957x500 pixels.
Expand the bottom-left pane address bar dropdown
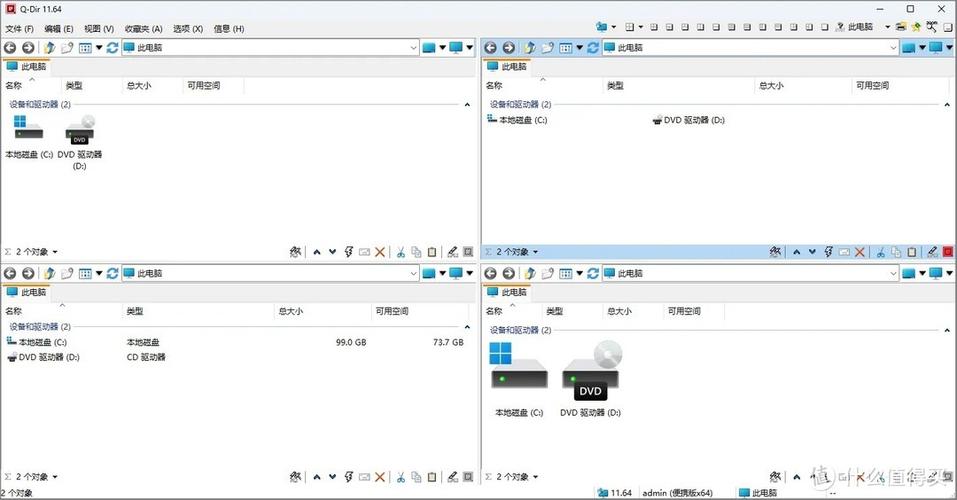tap(413, 274)
